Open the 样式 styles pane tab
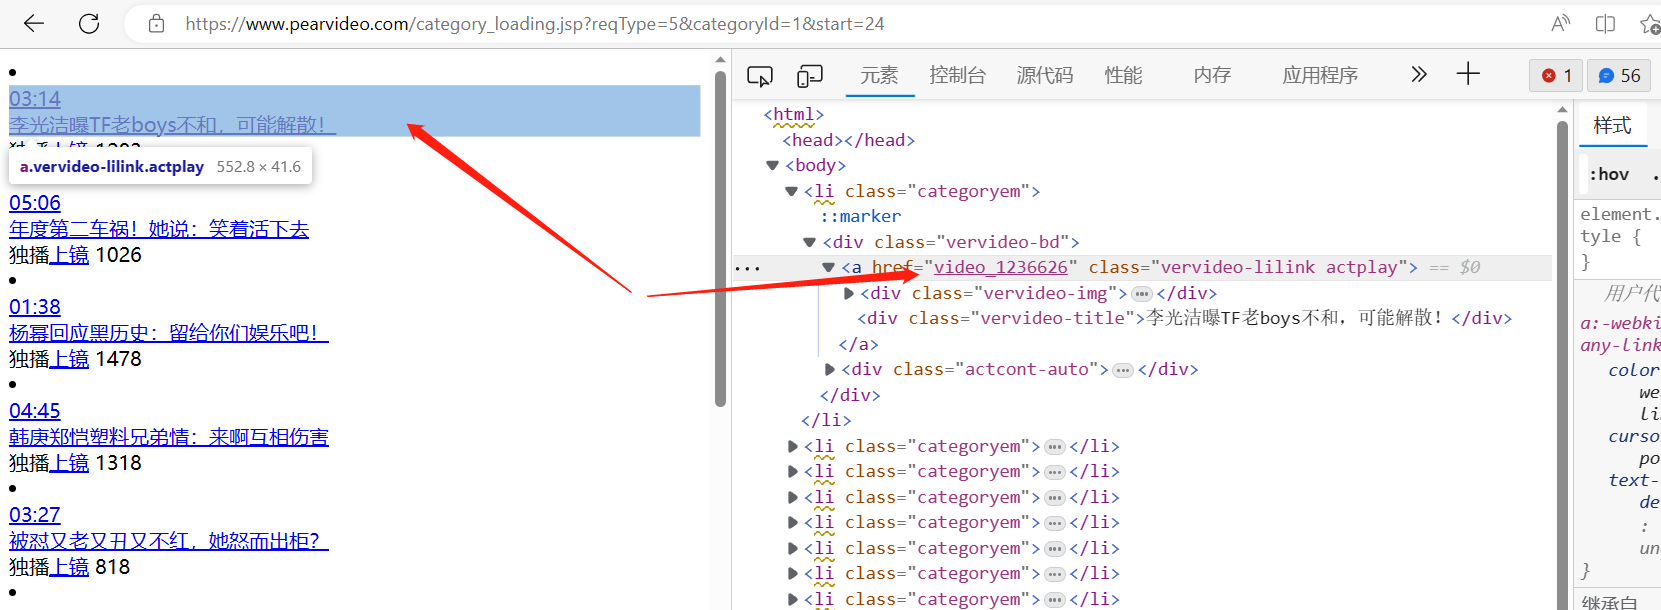Image resolution: width=1661 pixels, height=610 pixels. tap(1612, 125)
